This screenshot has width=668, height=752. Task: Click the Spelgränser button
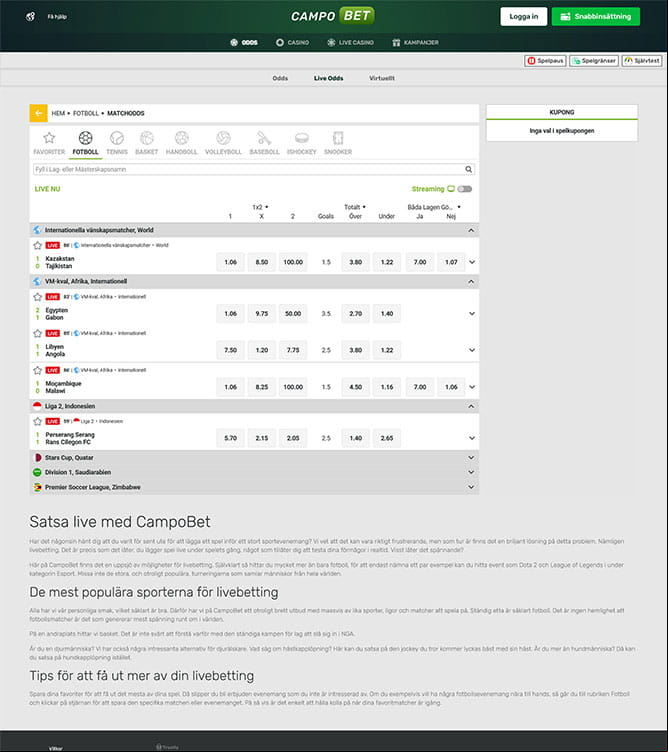(x=594, y=61)
